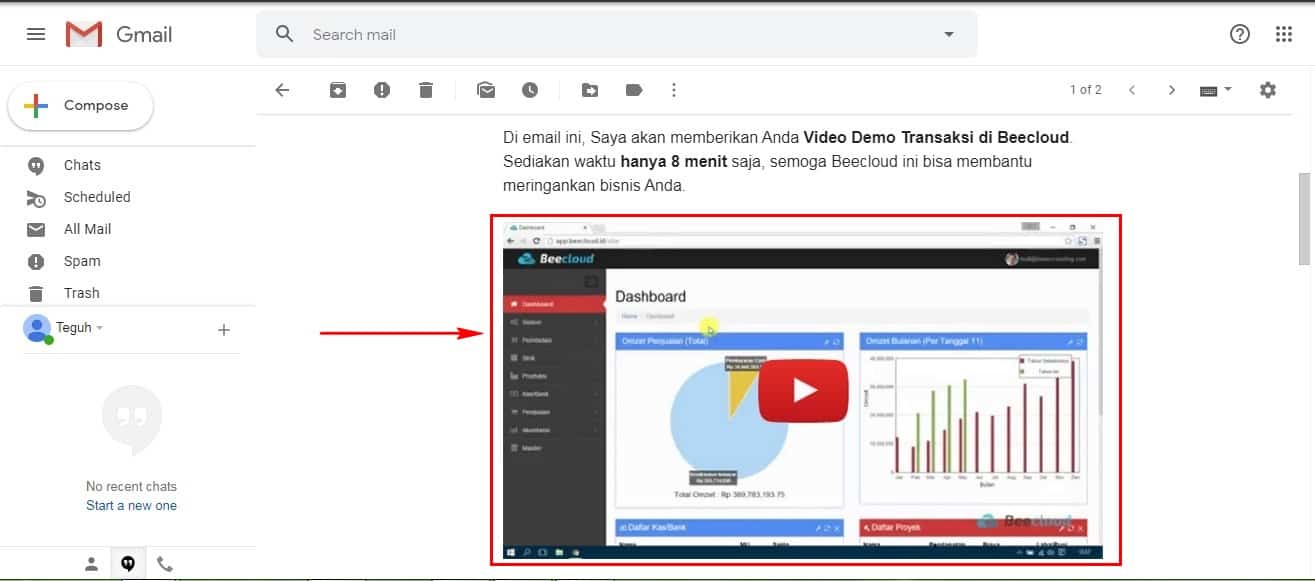Delete this email with trash icon
Viewport: 1315px width, 581px height.
tap(426, 90)
